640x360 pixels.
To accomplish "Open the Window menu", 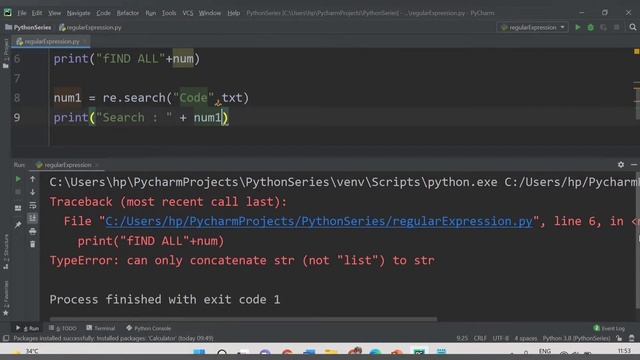I will pyautogui.click(x=210, y=13).
